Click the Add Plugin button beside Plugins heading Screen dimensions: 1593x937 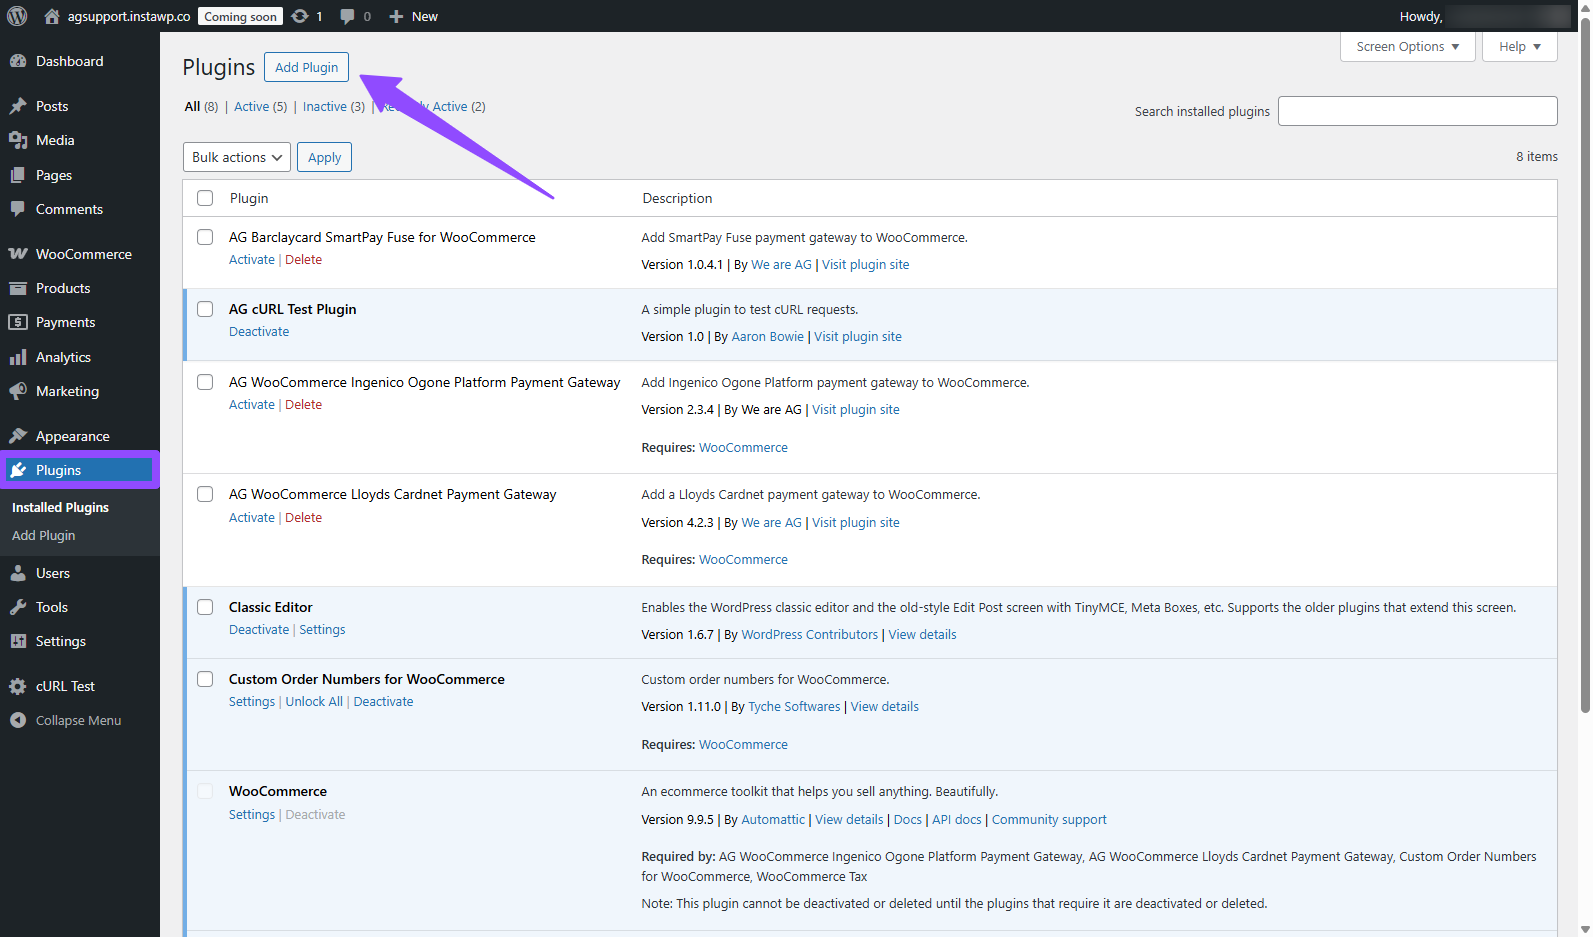[306, 67]
